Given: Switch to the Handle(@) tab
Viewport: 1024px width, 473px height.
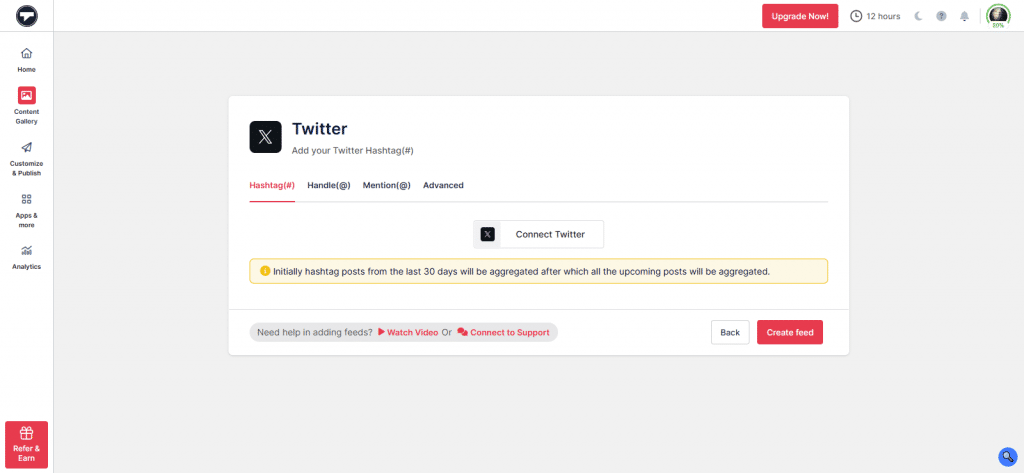Looking at the screenshot, I should (x=329, y=186).
